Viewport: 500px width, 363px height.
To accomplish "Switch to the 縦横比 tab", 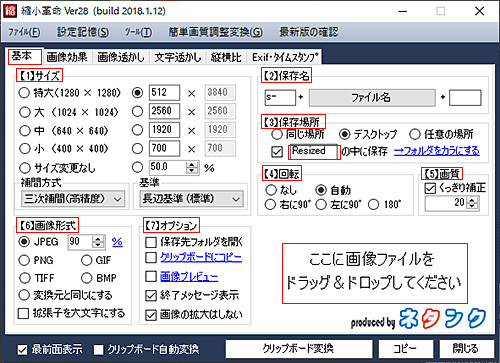I will (226, 57).
